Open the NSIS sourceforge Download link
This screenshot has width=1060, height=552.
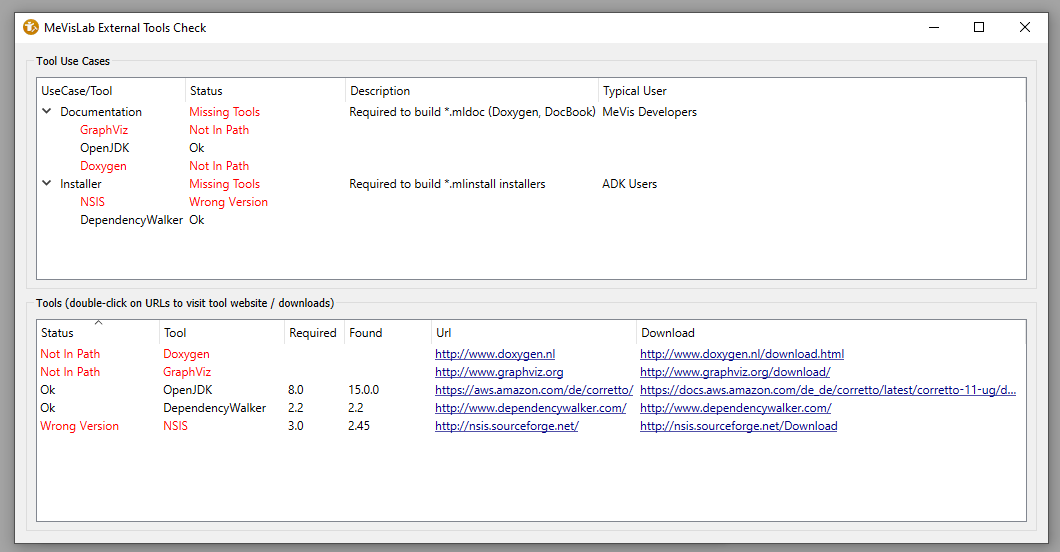pos(738,426)
